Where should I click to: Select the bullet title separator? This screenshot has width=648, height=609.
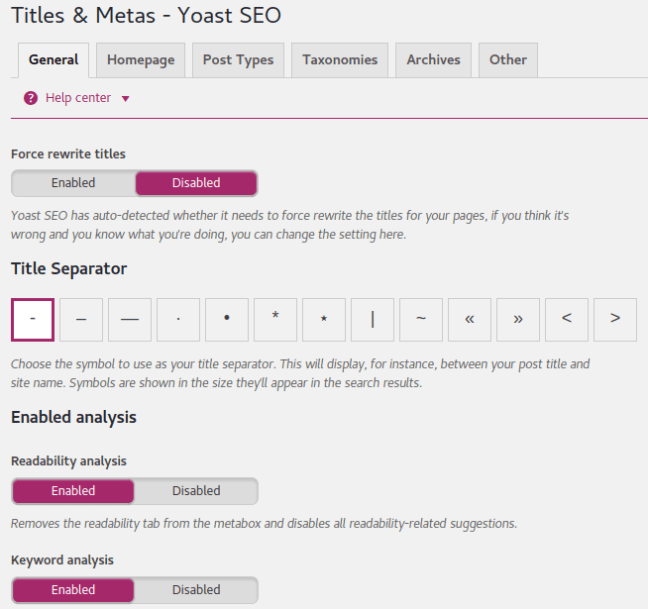[227, 320]
